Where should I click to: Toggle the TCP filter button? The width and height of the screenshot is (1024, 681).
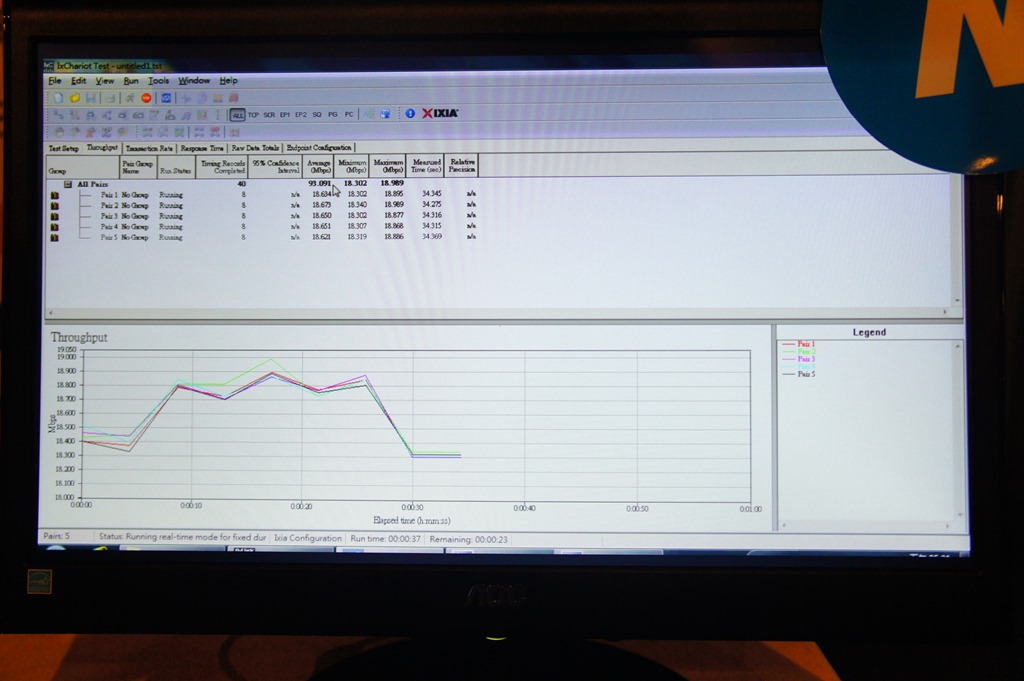click(253, 115)
